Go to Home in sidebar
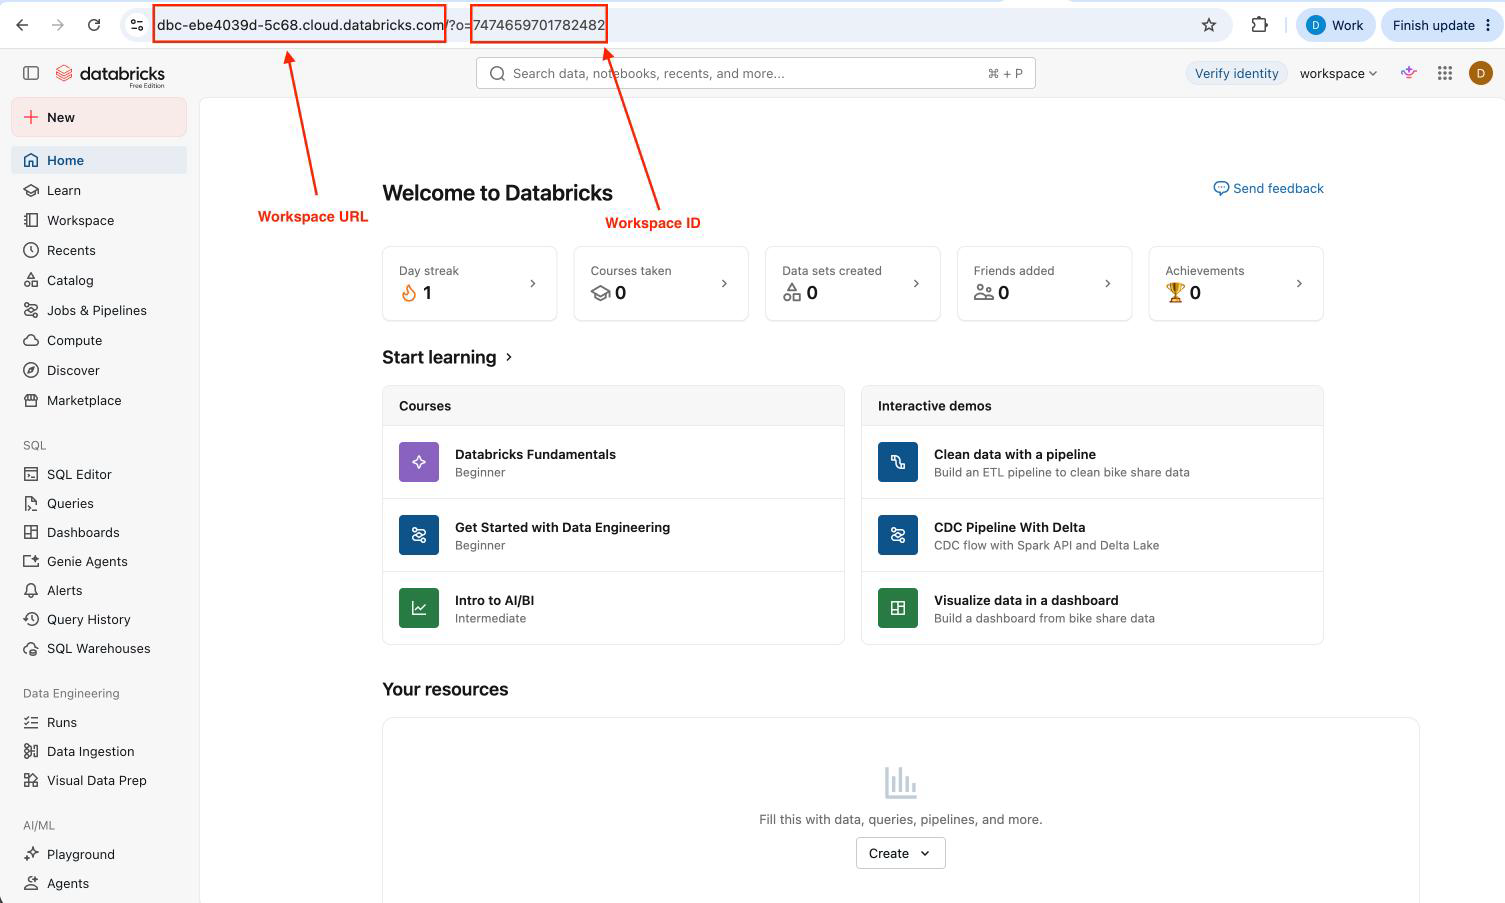The height and width of the screenshot is (903, 1505). pyautogui.click(x=99, y=160)
